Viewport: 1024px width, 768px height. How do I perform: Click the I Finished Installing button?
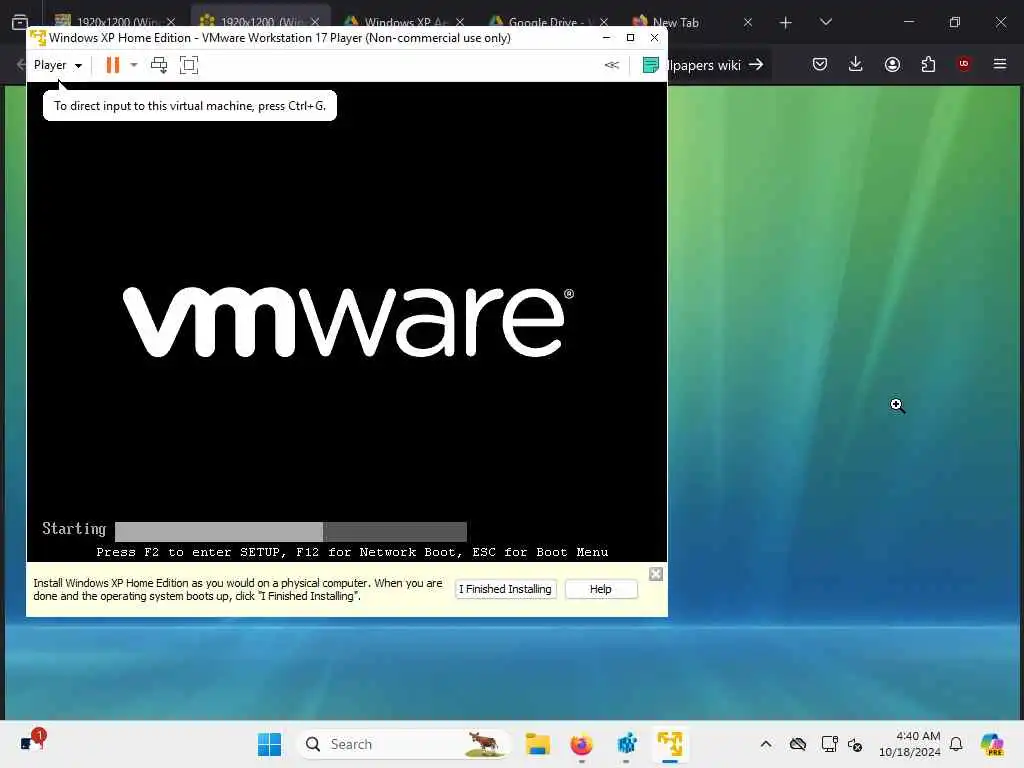click(x=505, y=589)
